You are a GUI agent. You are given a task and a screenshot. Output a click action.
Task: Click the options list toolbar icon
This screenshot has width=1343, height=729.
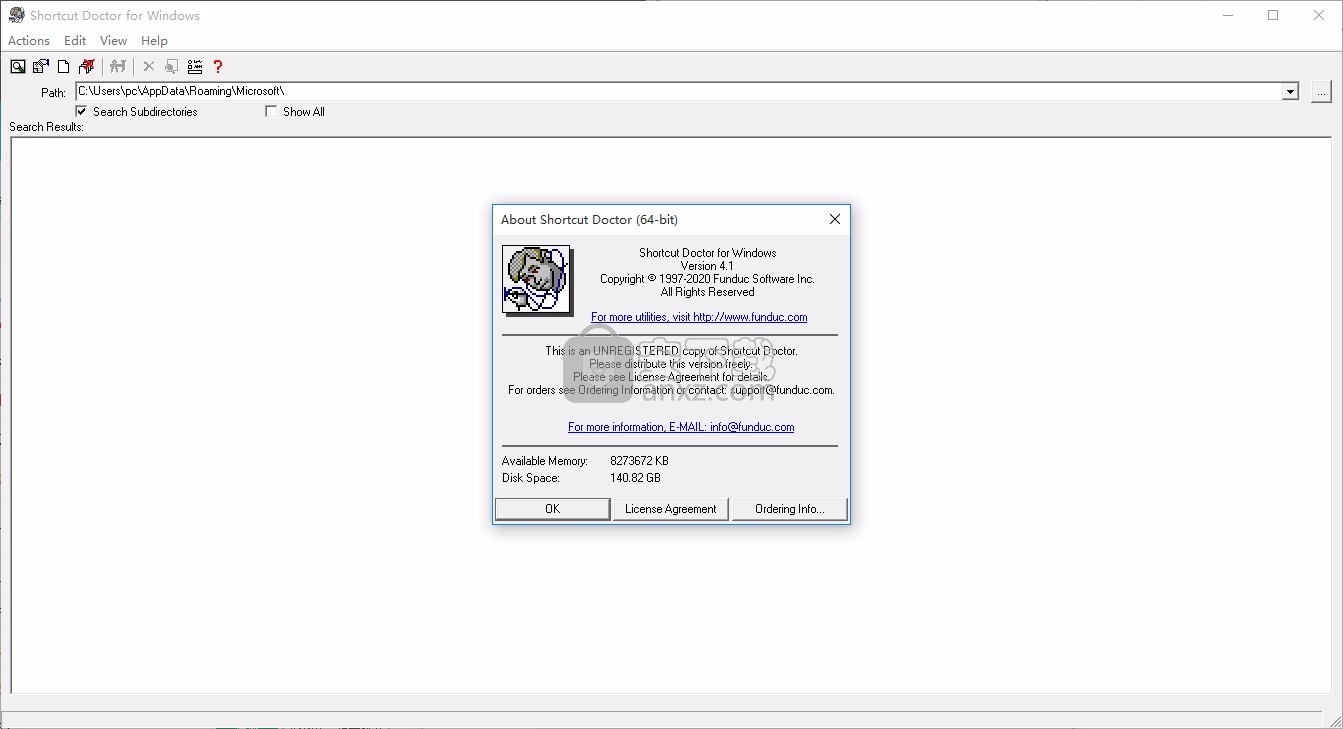[x=195, y=67]
